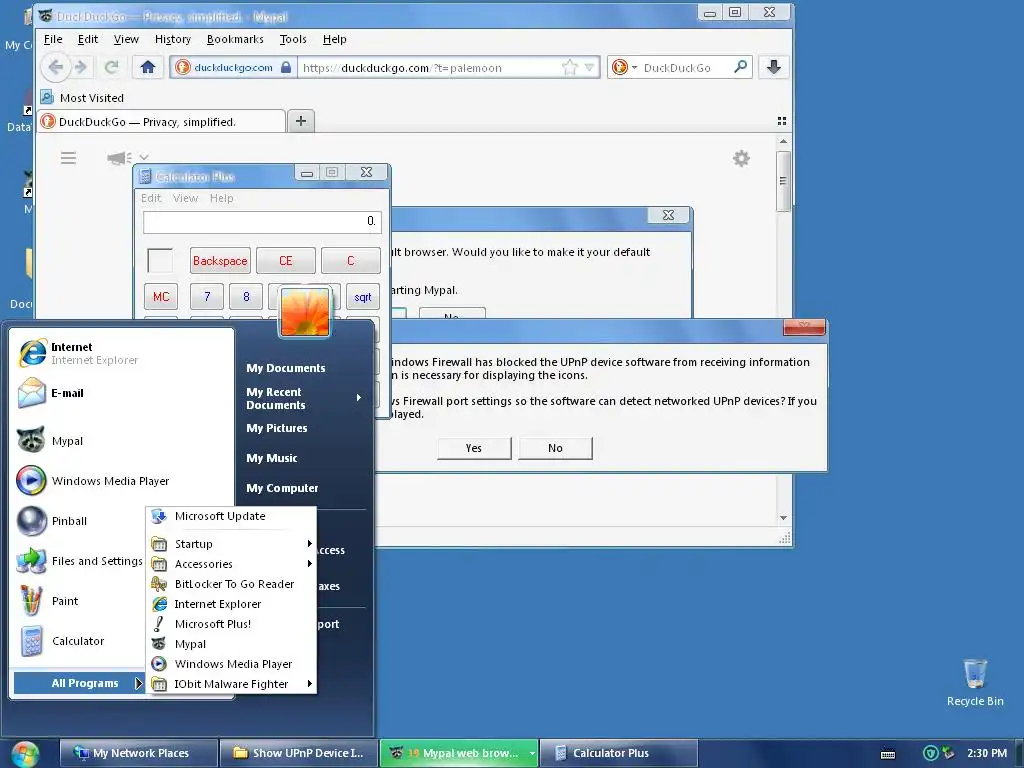Open the View menu in Calculator Plus
This screenshot has width=1024, height=768.
coord(185,198)
